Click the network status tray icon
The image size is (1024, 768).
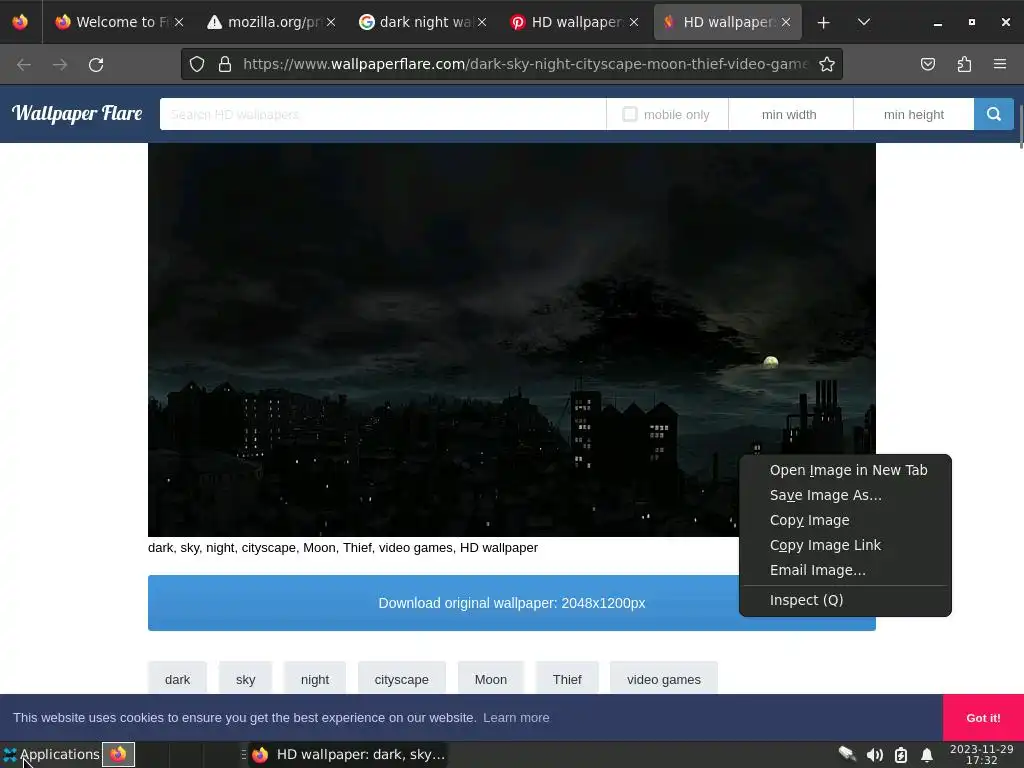(x=847, y=755)
